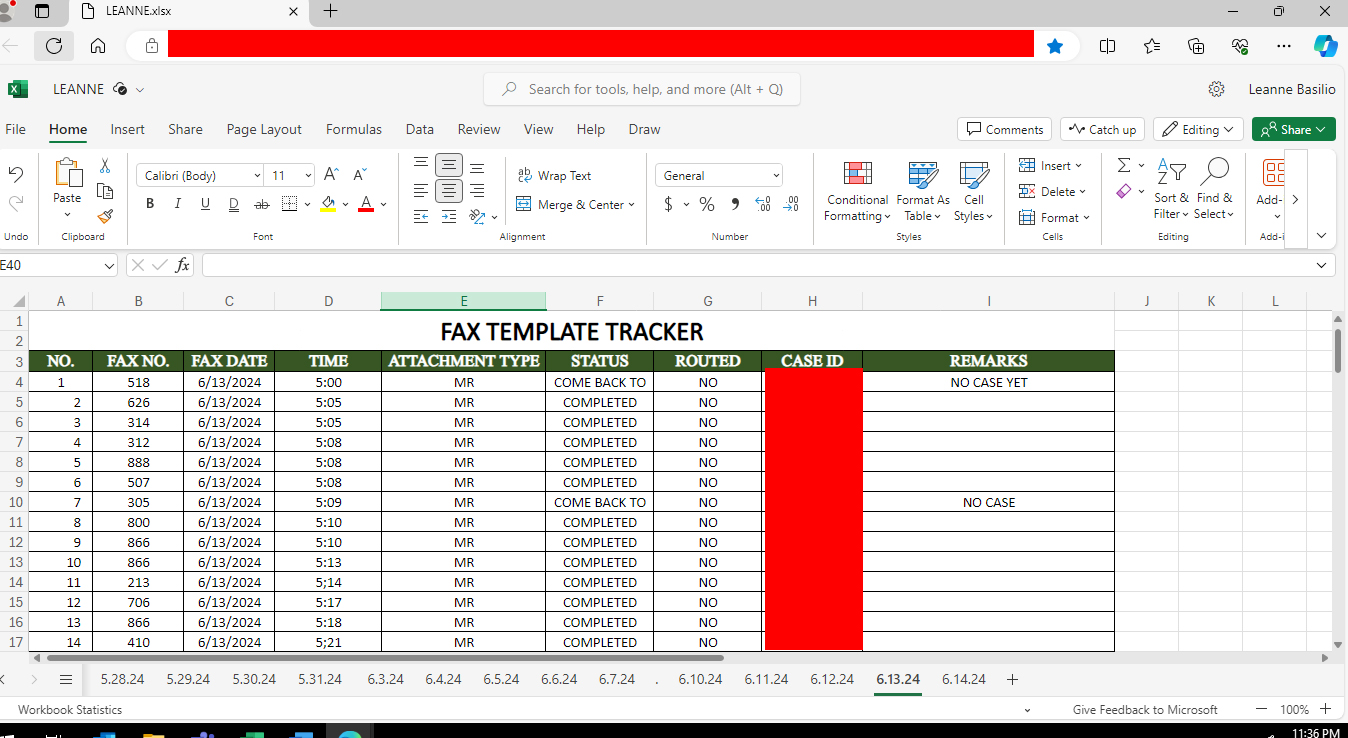Image resolution: width=1348 pixels, height=738 pixels.
Task: Decrease font size with the smaller A
Action: pyautogui.click(x=360, y=175)
